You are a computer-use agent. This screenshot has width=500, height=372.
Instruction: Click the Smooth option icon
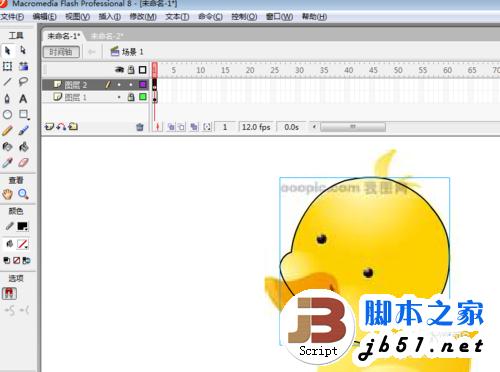coord(9,311)
